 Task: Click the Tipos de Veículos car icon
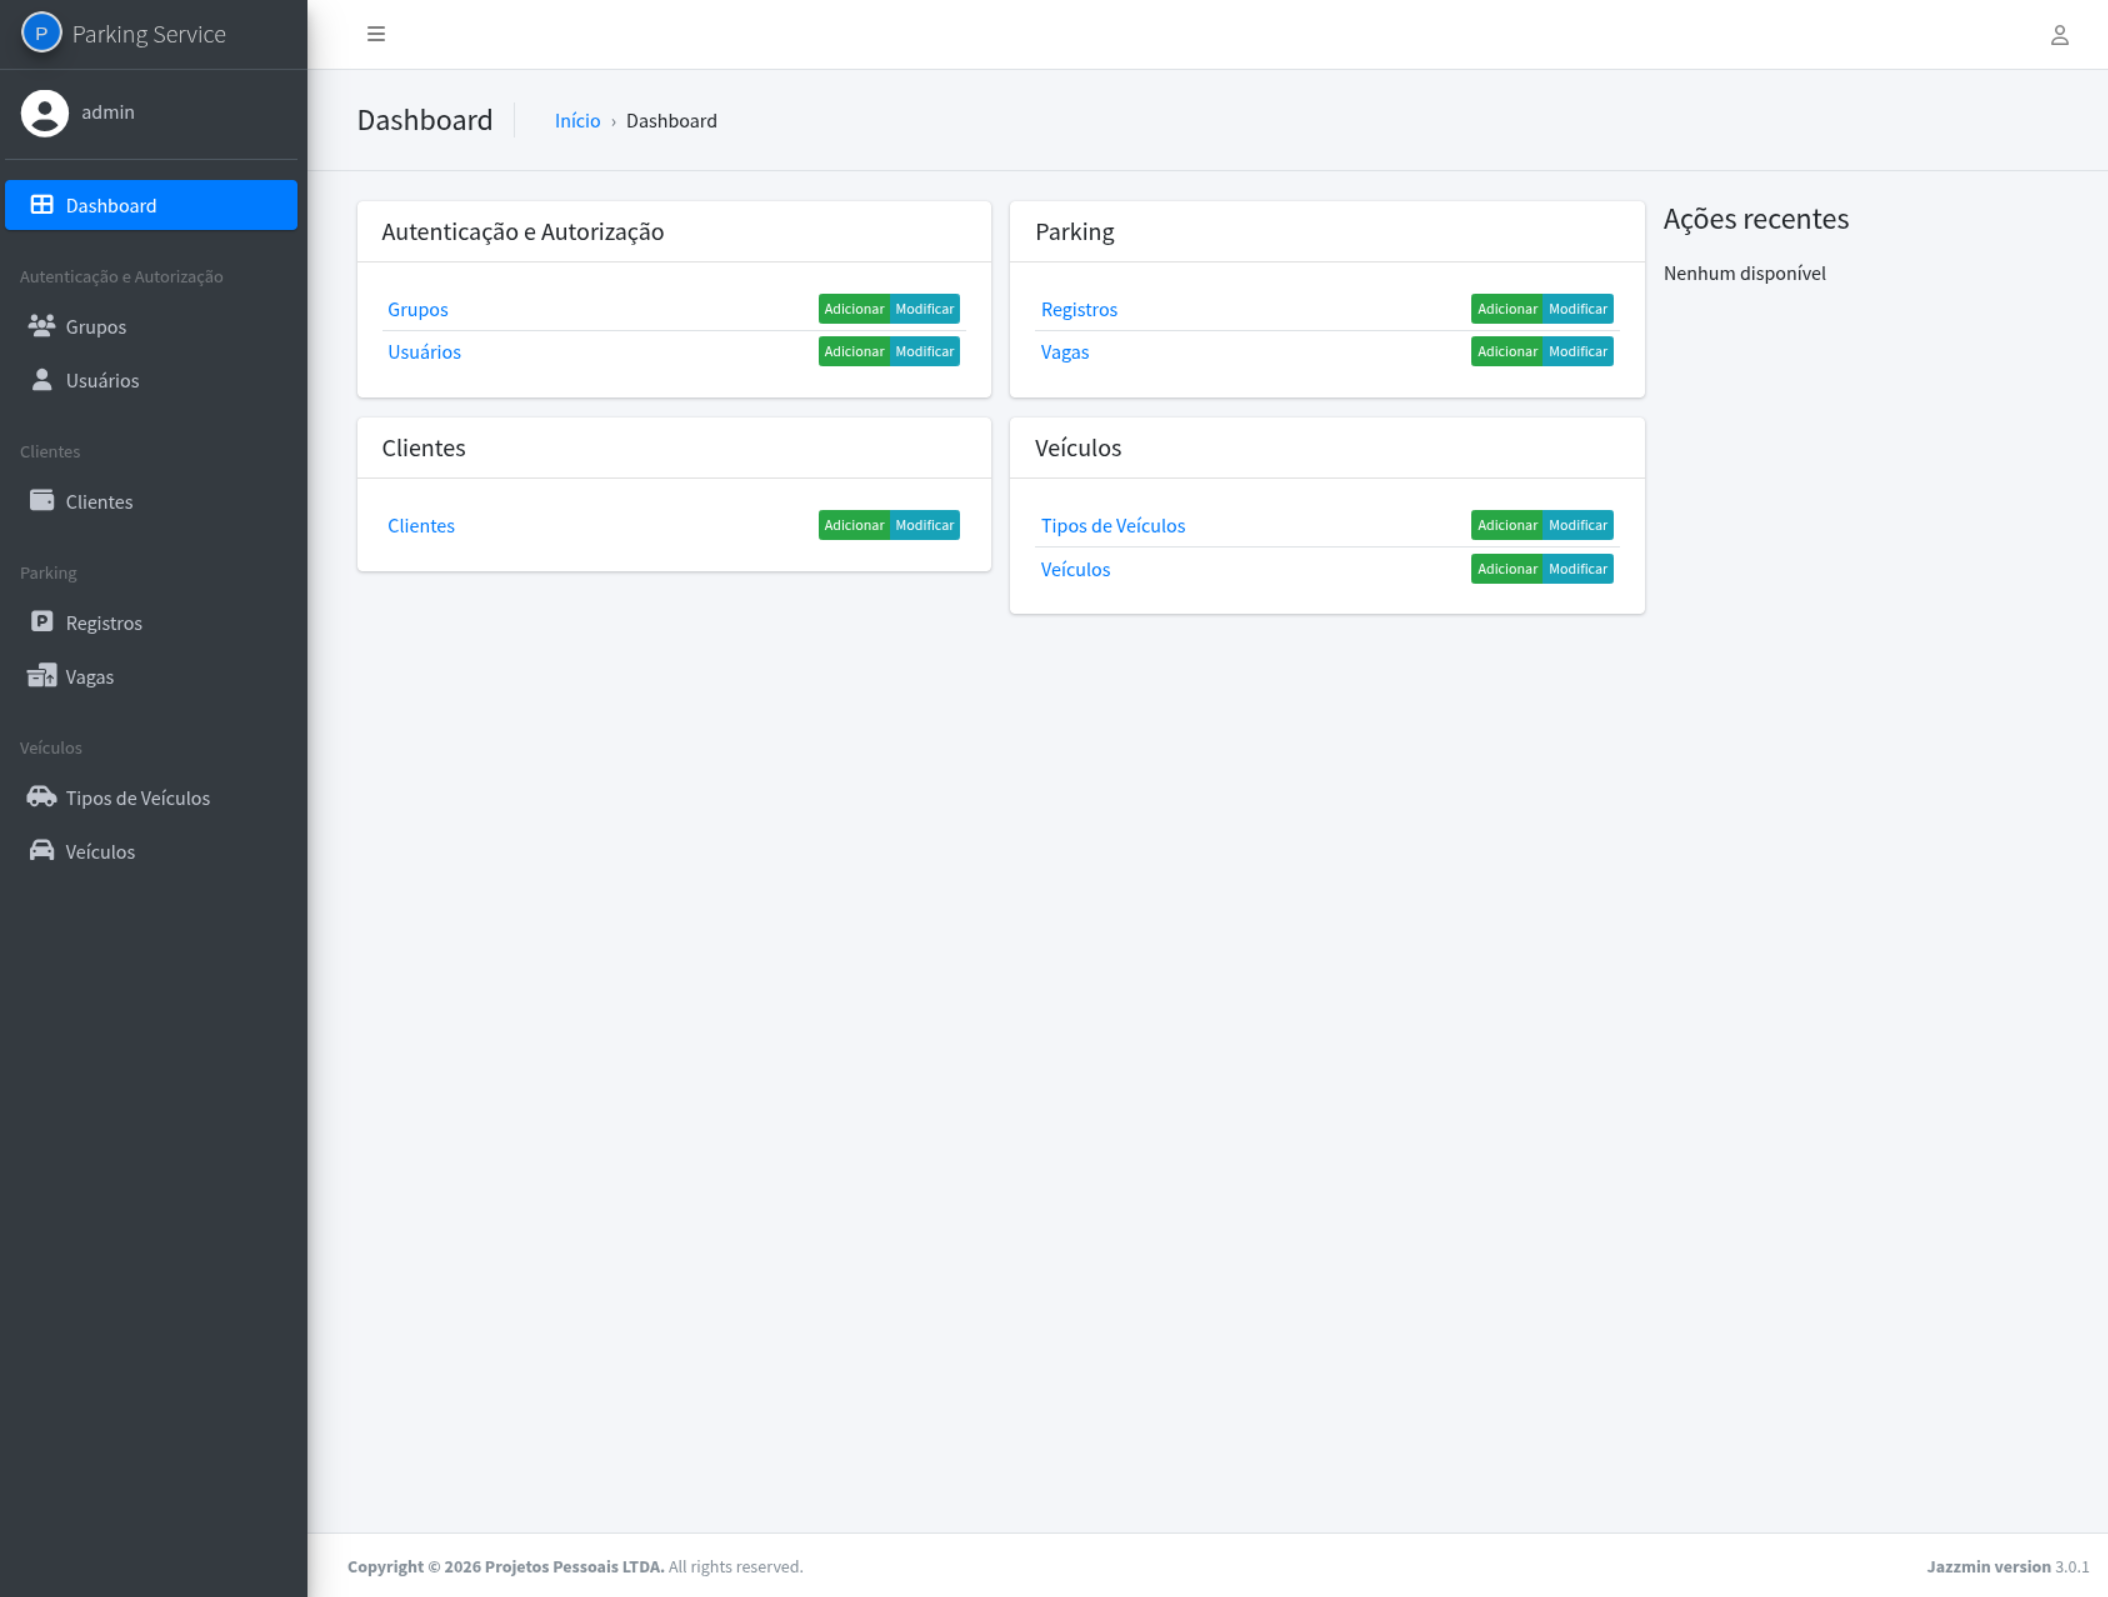(x=41, y=796)
